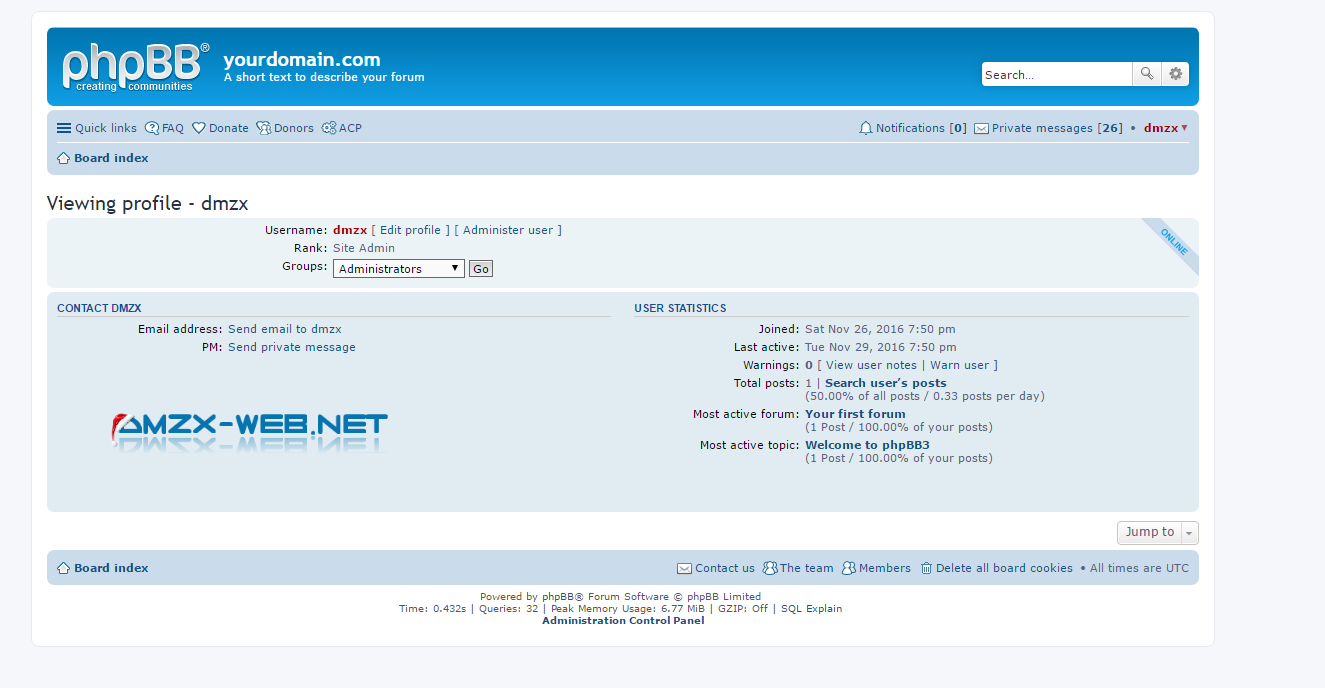Screen dimensions: 1325x688
Task: Open the Jump to dropdown
Action: tap(1157, 532)
